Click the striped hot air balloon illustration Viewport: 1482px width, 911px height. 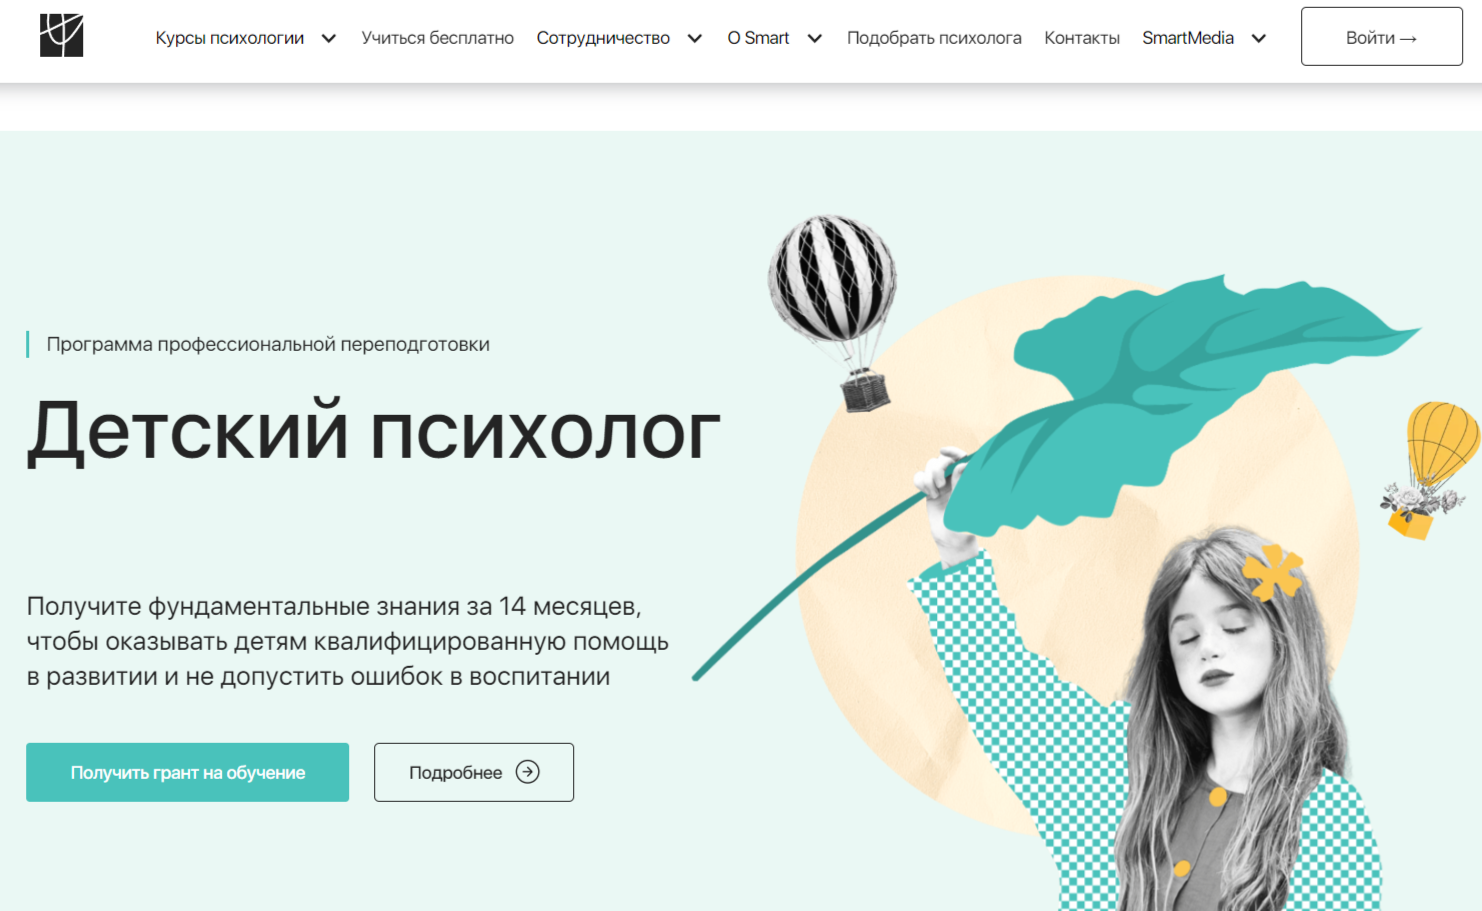(833, 312)
